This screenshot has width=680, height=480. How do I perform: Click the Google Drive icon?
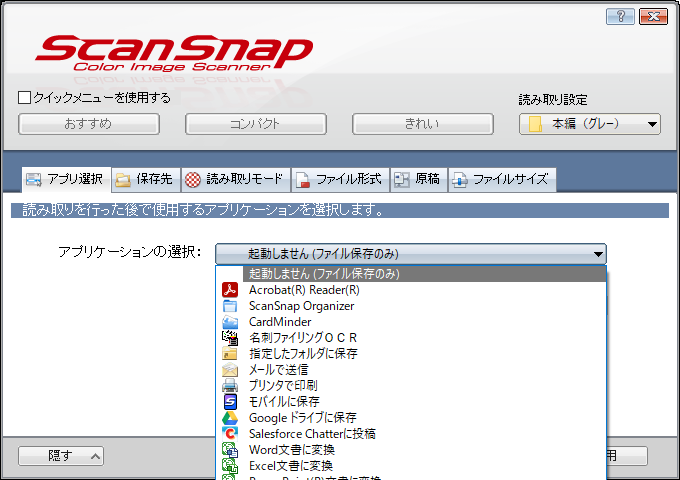click(x=230, y=418)
